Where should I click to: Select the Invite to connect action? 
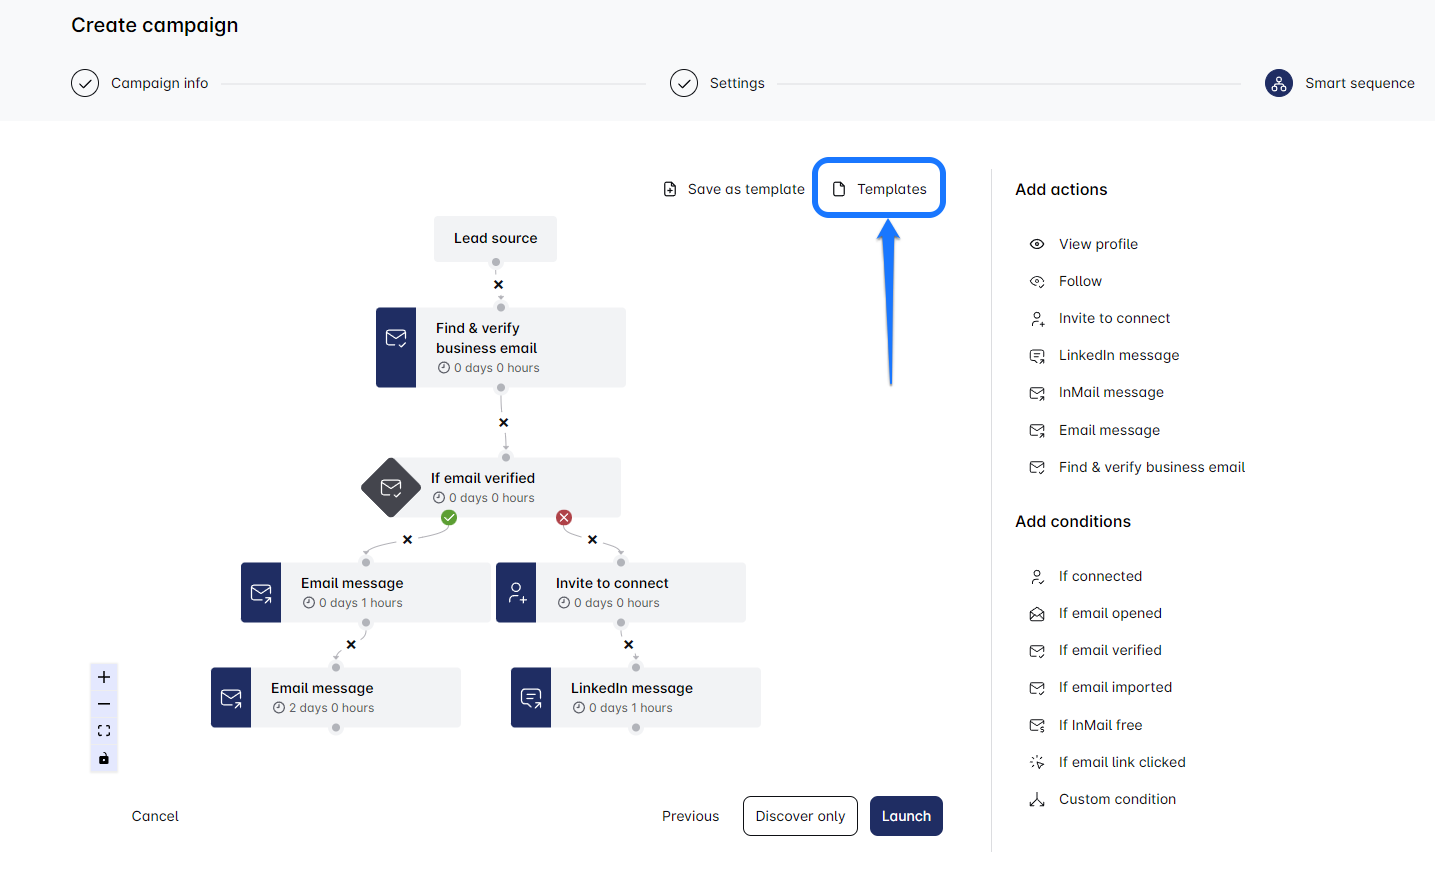[x=1113, y=318]
